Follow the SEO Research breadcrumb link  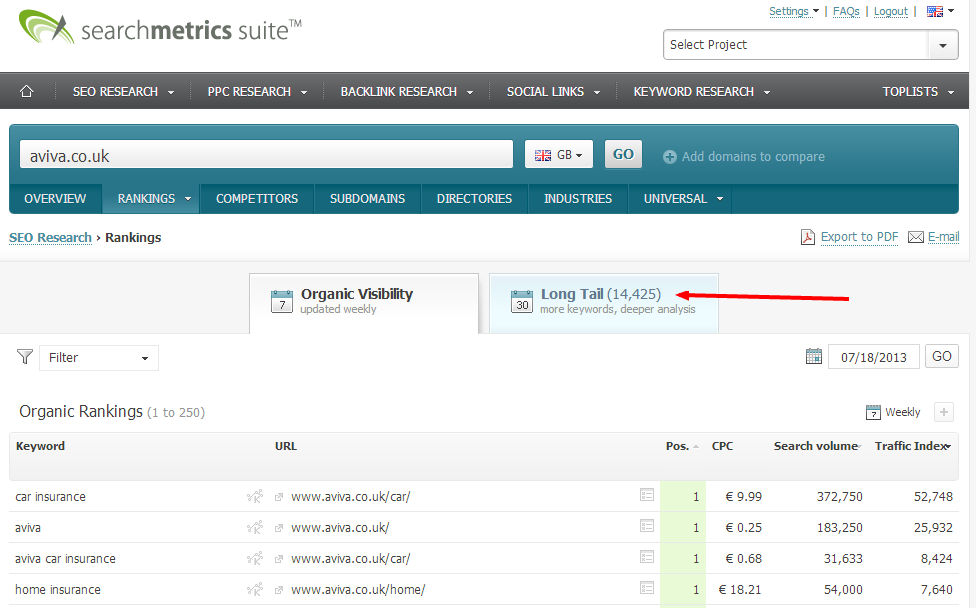tap(50, 238)
